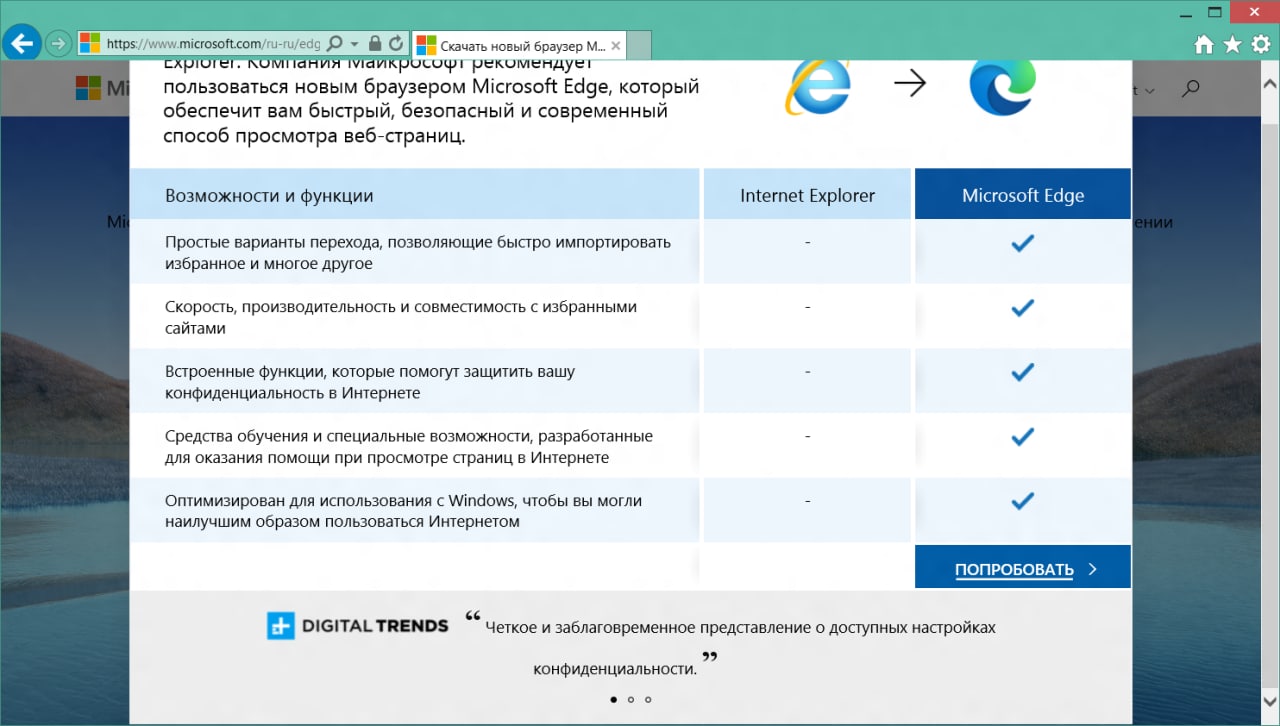This screenshot has height=726, width=1280.
Task: Open a new blank tab
Action: [641, 45]
